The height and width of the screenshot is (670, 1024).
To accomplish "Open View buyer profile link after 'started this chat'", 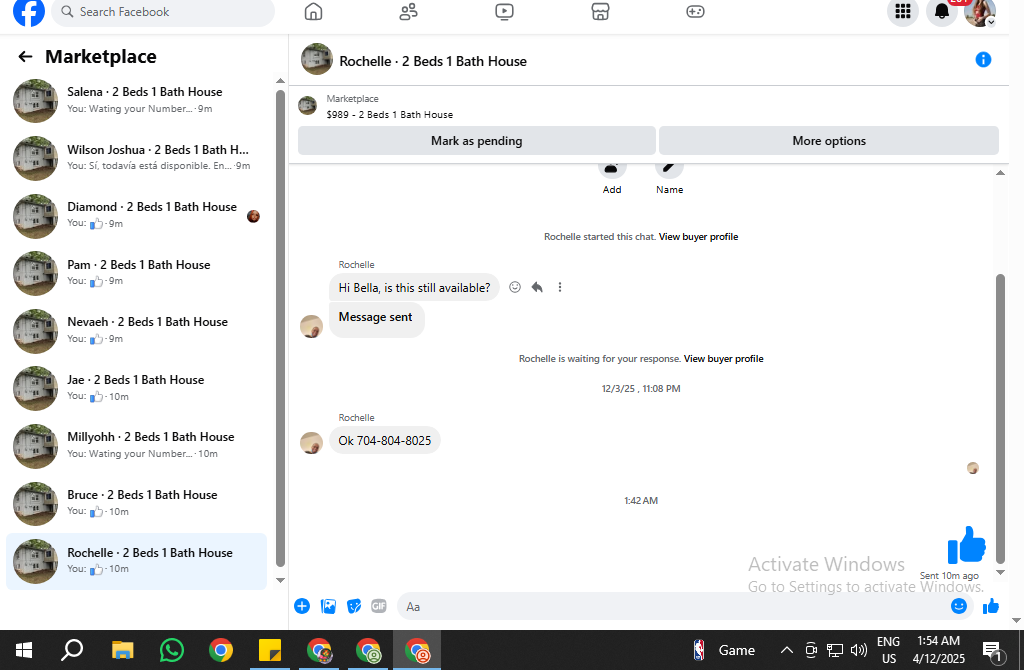I will coord(698,236).
